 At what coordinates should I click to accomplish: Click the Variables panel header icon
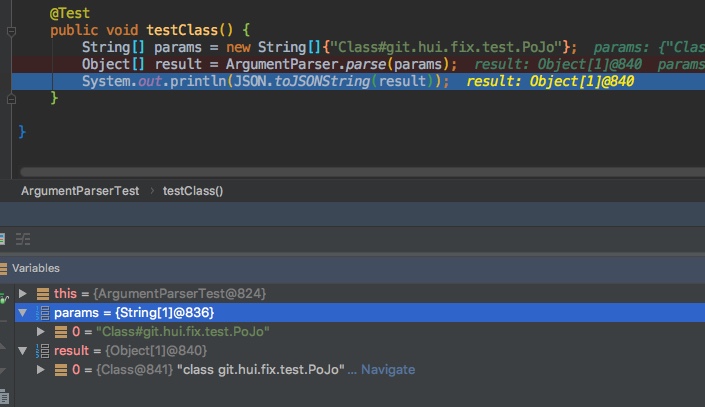click(3, 268)
